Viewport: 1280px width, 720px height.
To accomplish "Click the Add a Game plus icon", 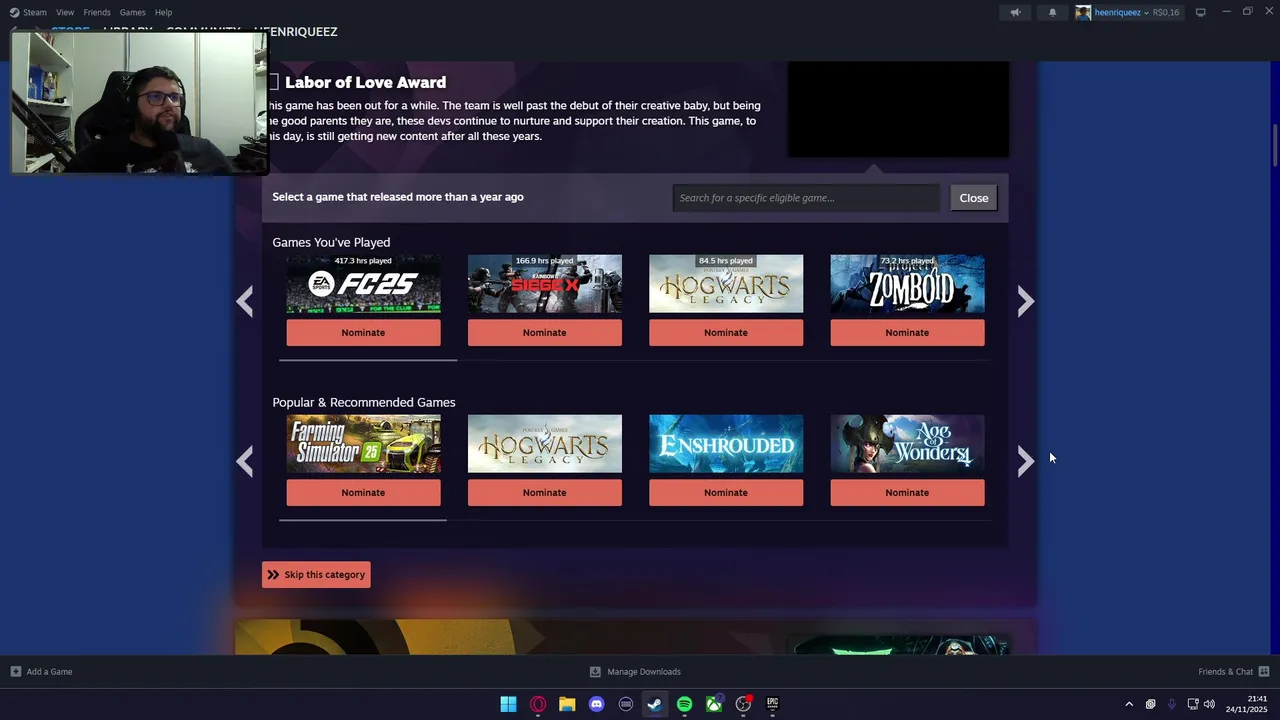I will point(15,672).
